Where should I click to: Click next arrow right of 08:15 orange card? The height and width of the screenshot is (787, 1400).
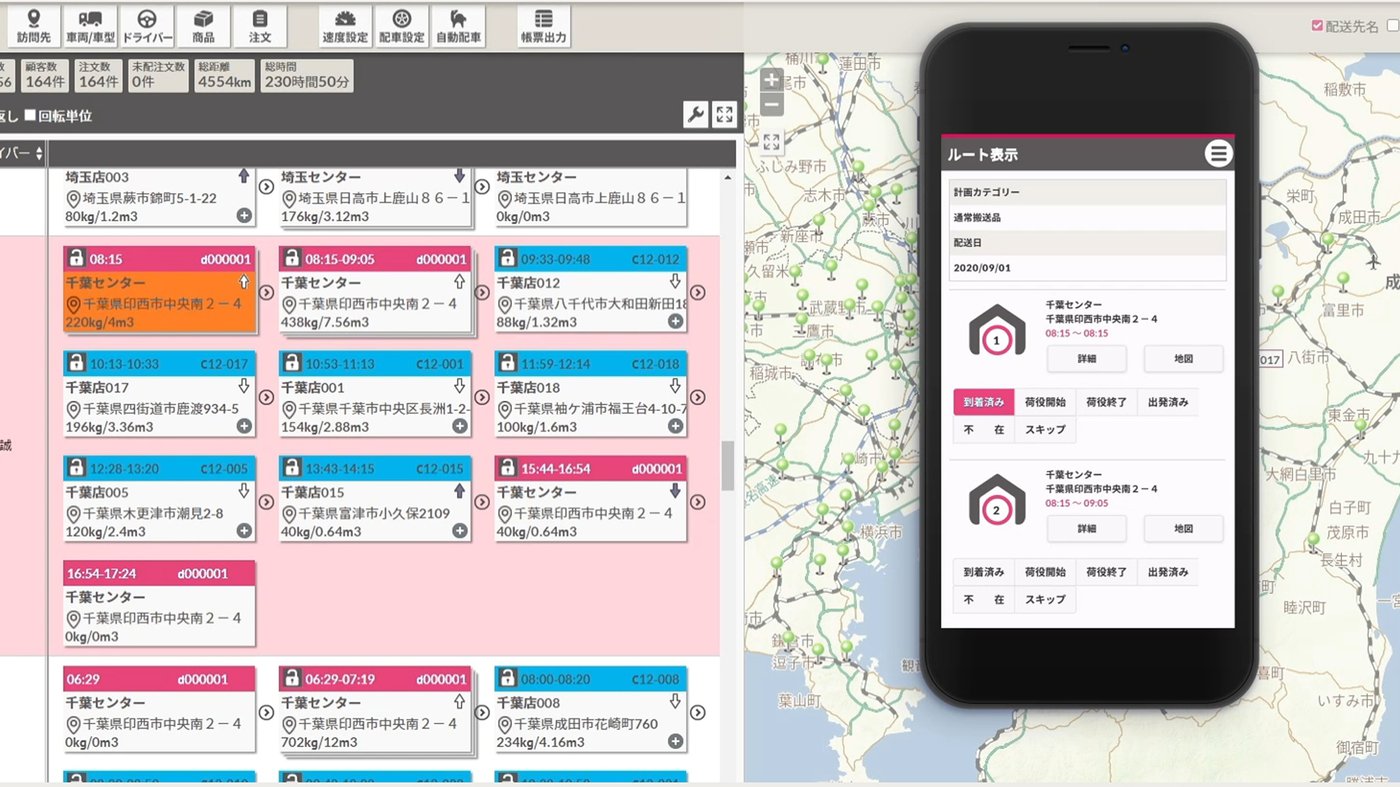266,292
